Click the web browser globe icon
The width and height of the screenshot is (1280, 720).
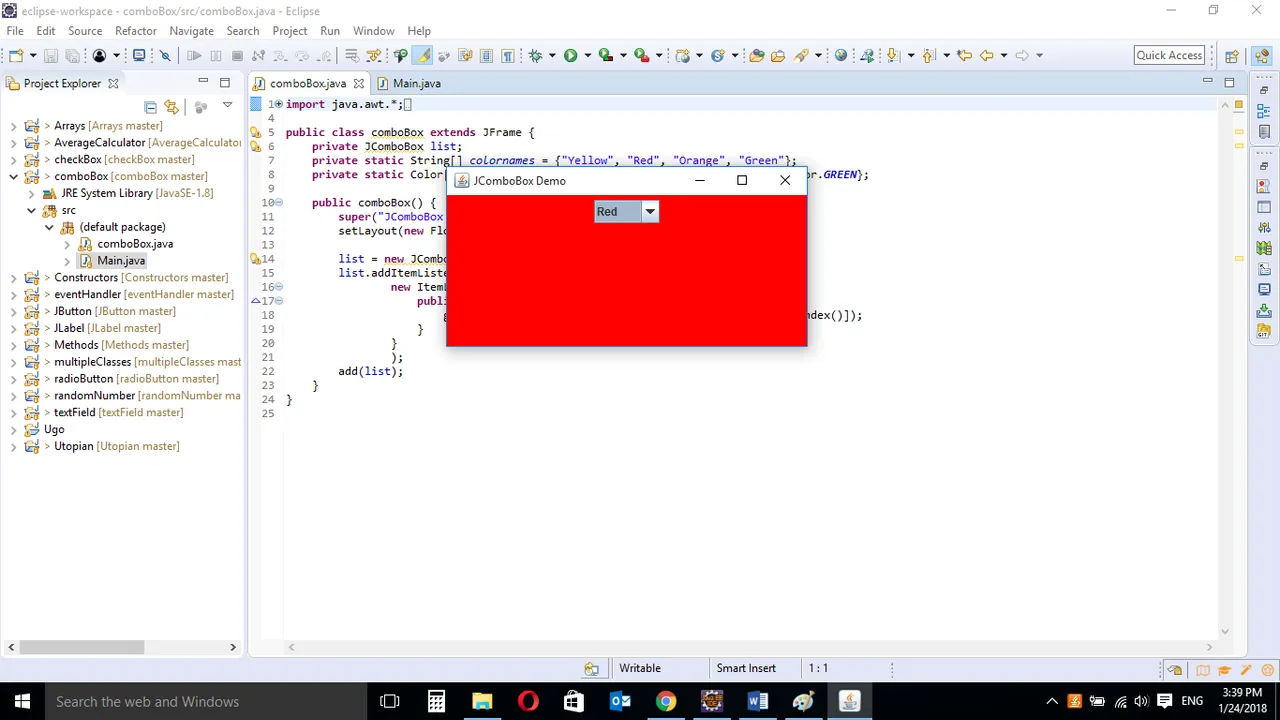click(841, 56)
